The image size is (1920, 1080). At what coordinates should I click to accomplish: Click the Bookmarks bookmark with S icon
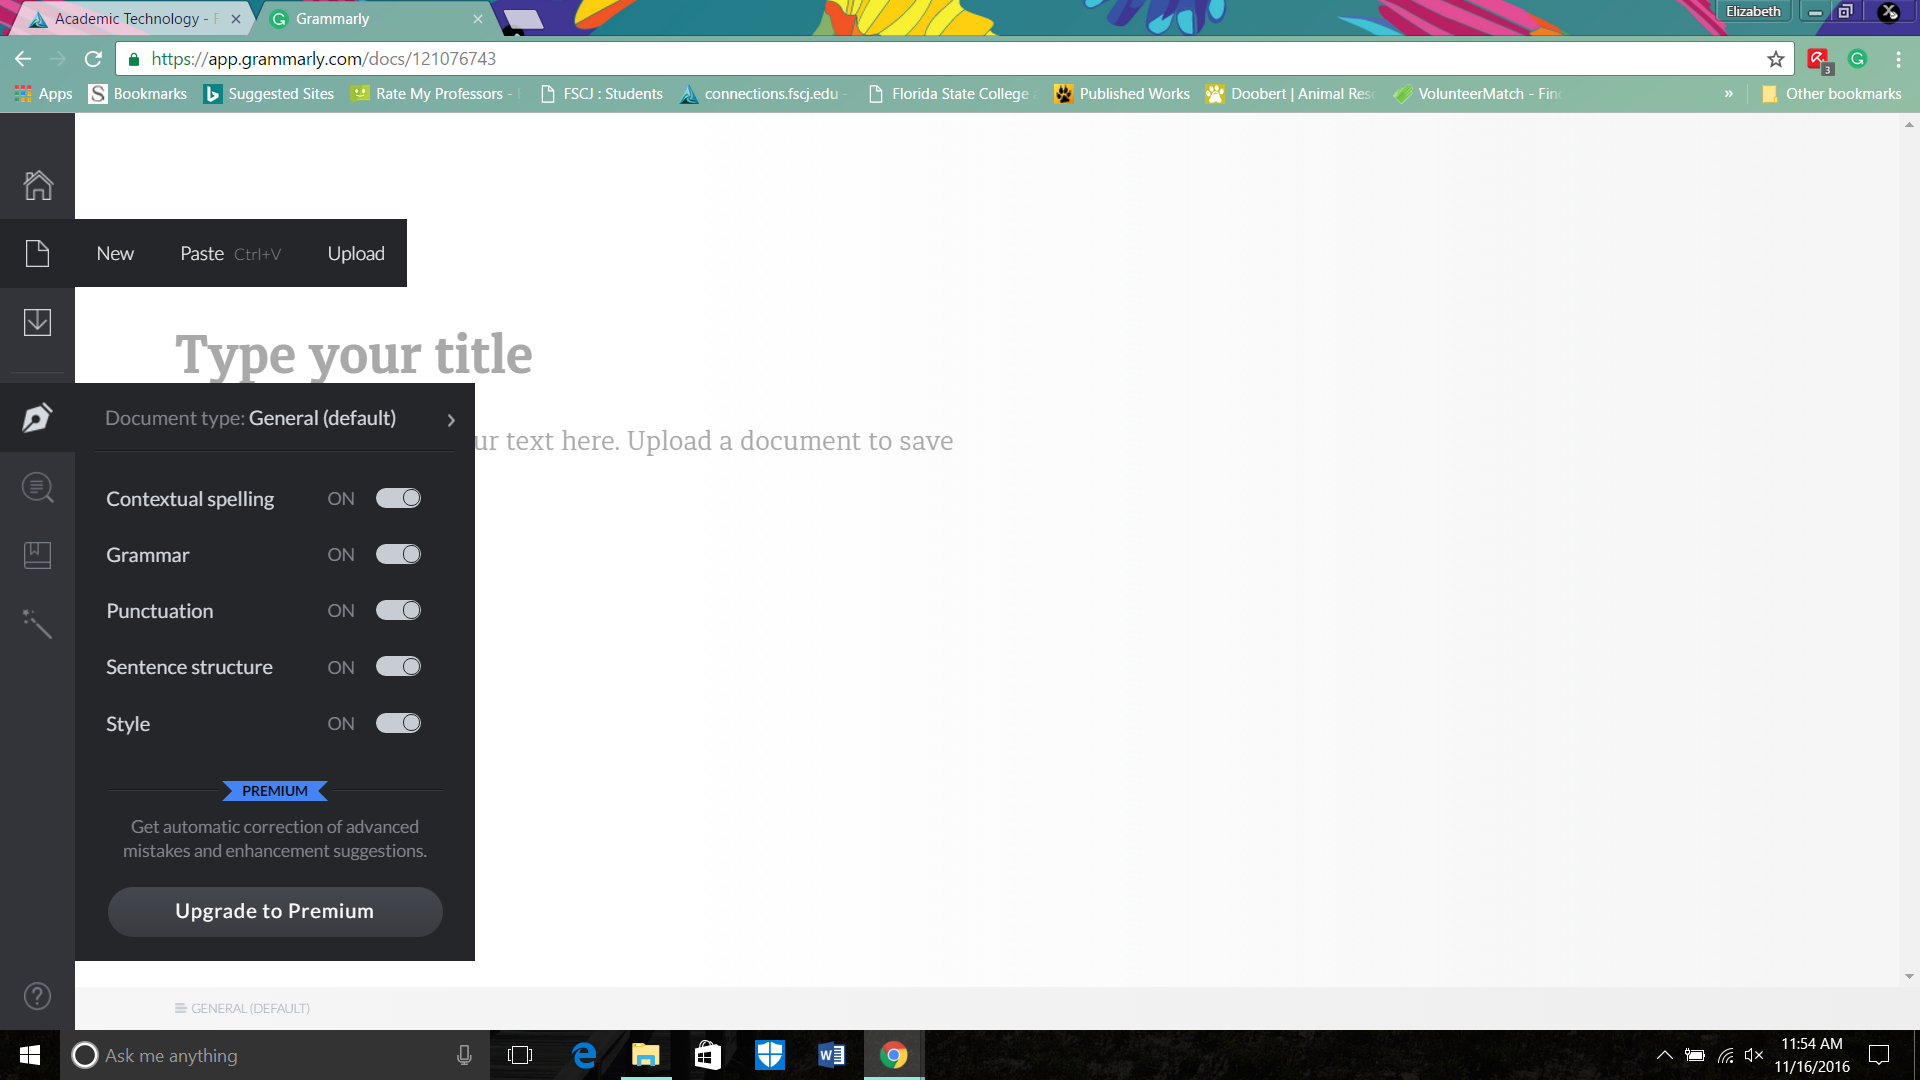138,94
